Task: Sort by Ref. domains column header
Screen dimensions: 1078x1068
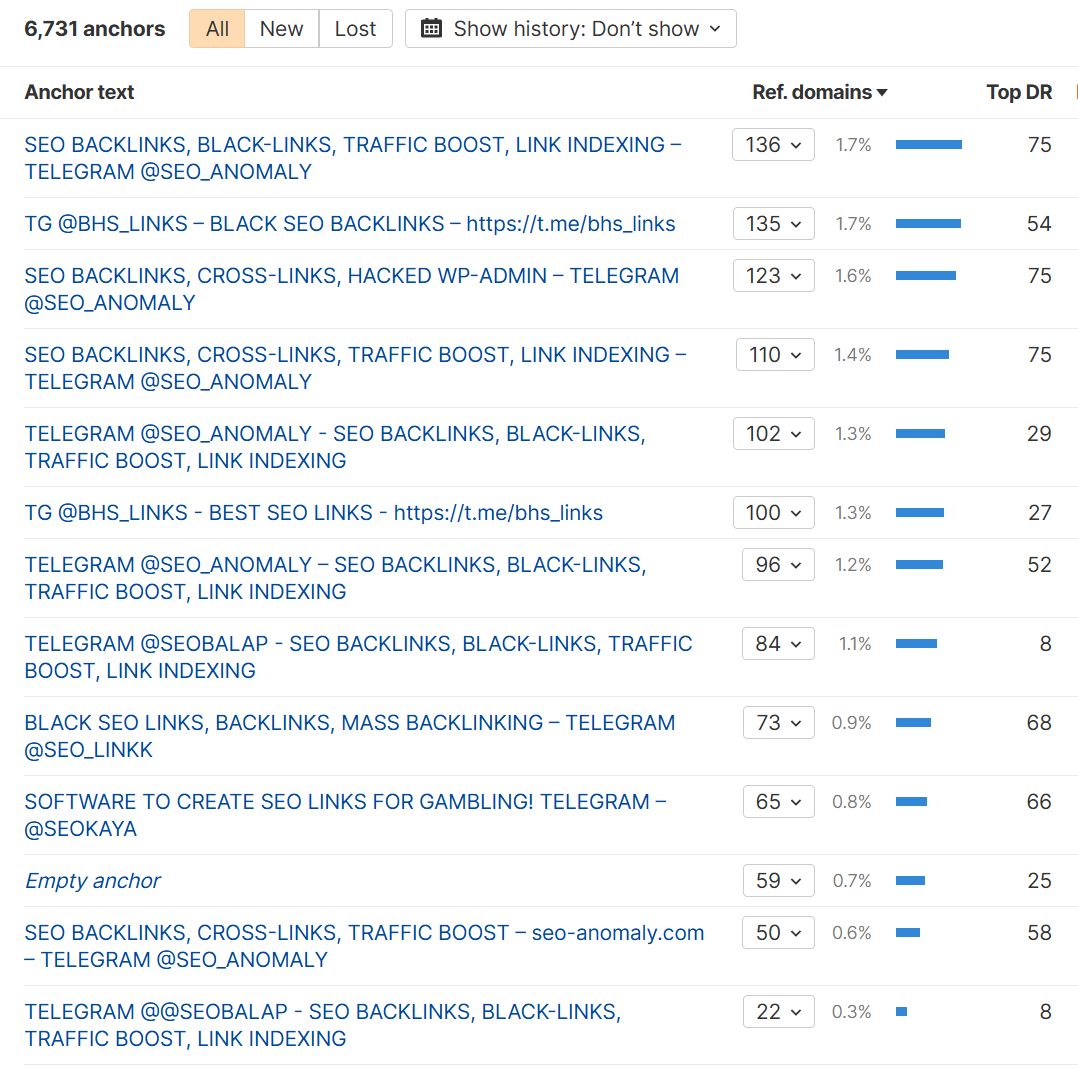Action: 820,92
